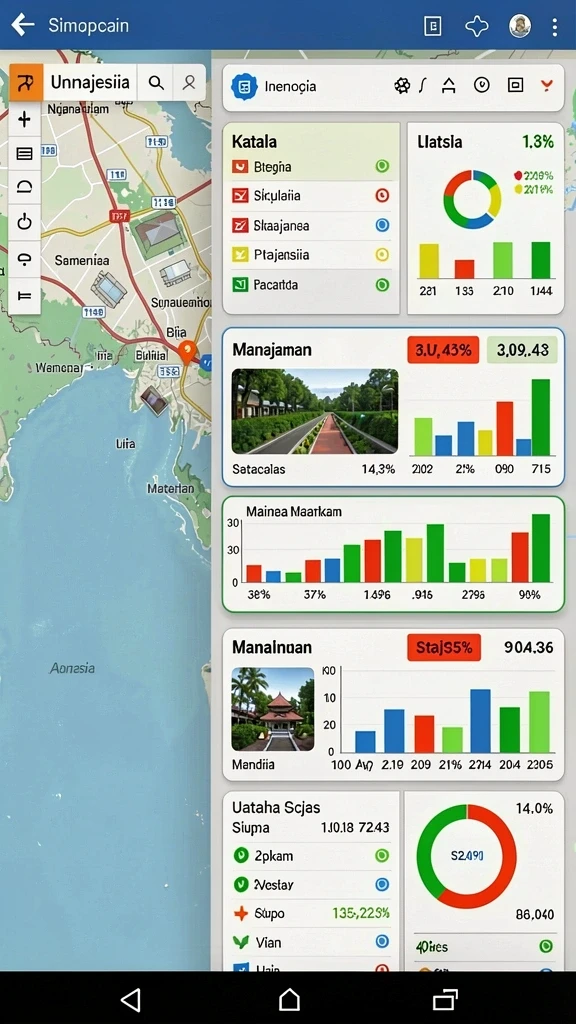This screenshot has height=1024, width=576.
Task: Expand the red chevron in the Inenoçia bar
Action: (547, 85)
